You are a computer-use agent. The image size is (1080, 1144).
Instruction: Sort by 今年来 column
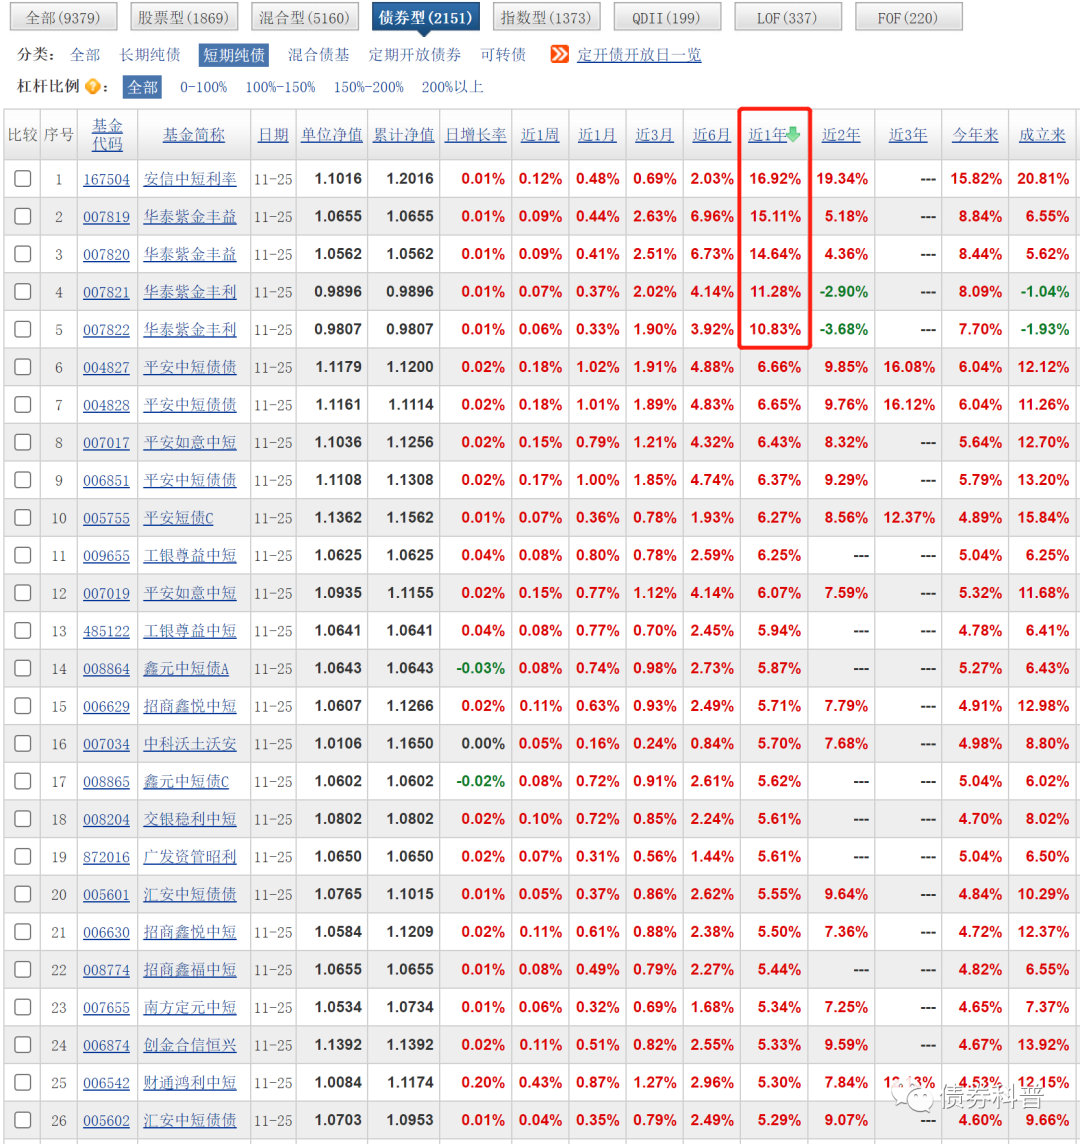pos(975,135)
